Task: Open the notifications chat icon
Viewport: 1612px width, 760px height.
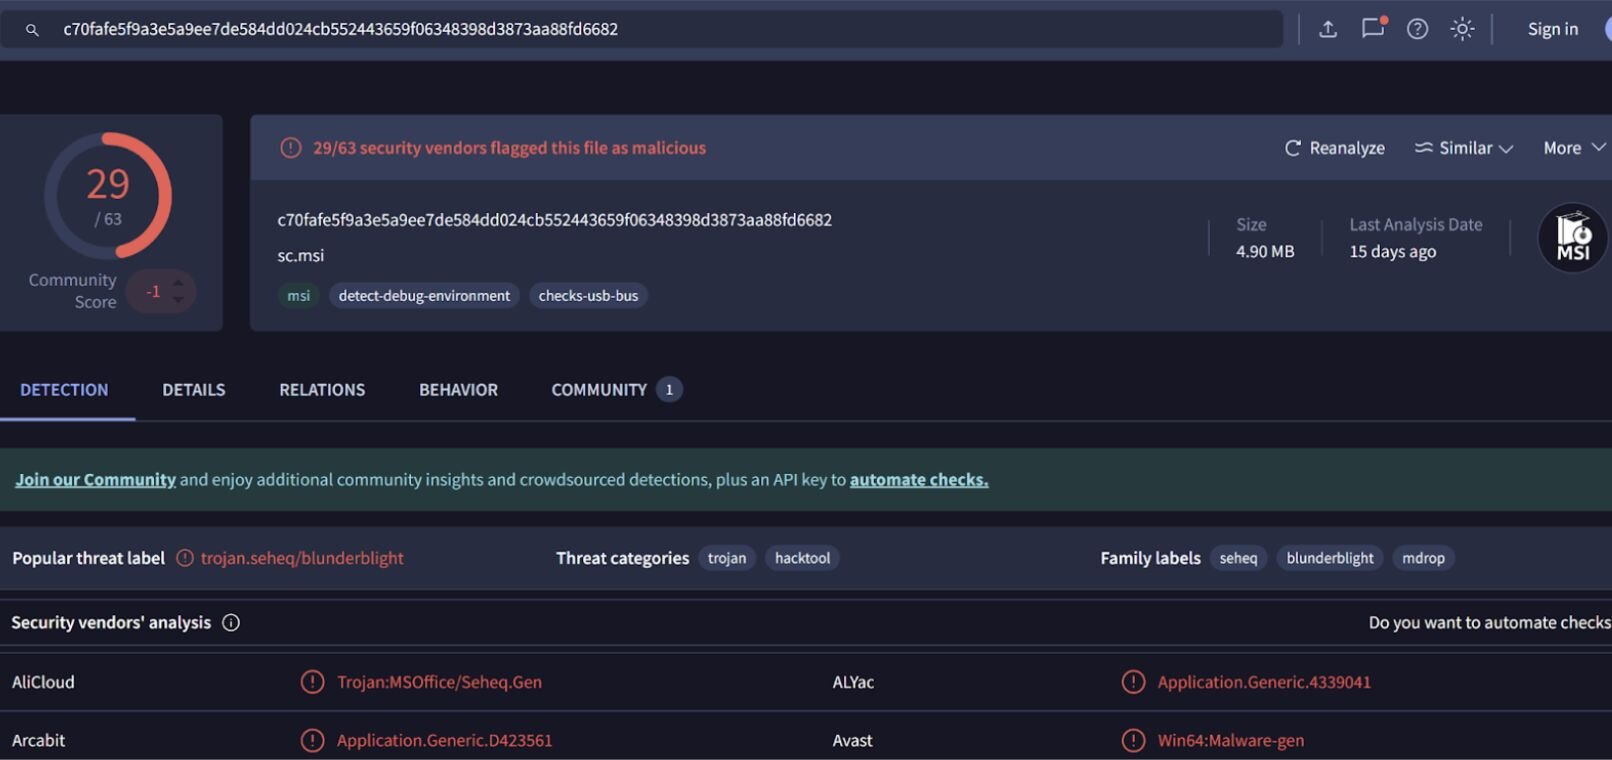Action: click(1373, 28)
